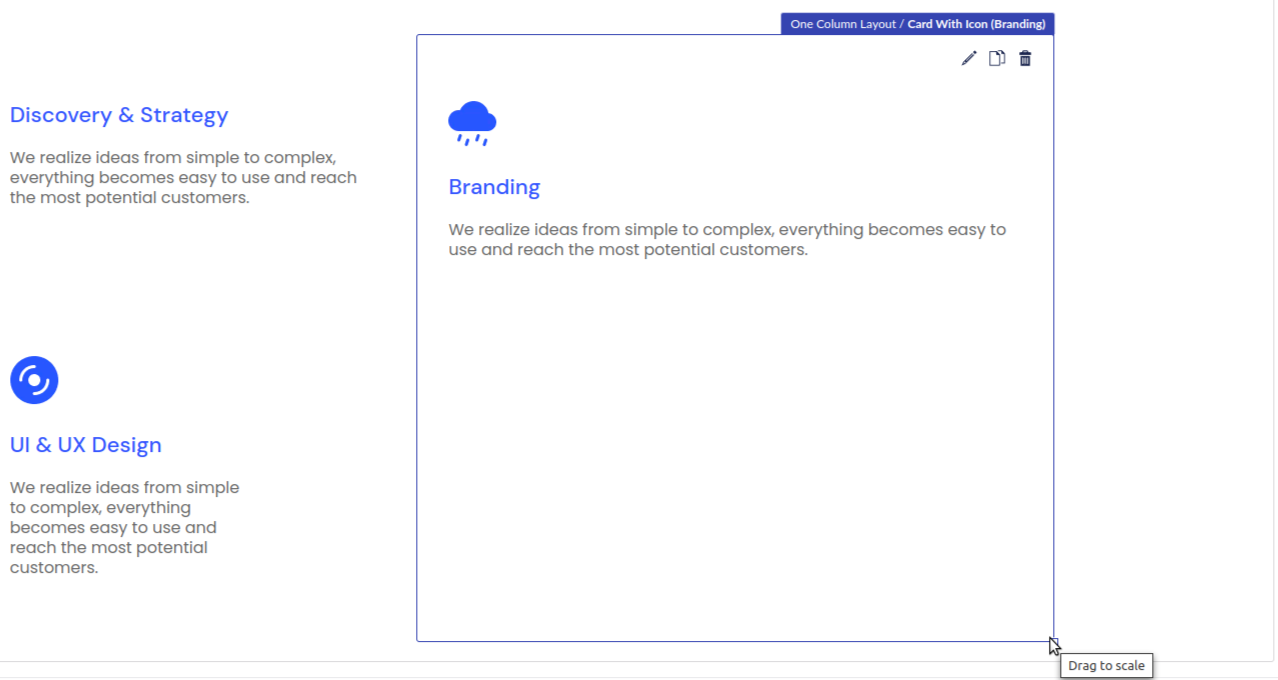Click Card With Icon (Branding) breadcrumb label
1278x680 pixels.
coord(976,24)
